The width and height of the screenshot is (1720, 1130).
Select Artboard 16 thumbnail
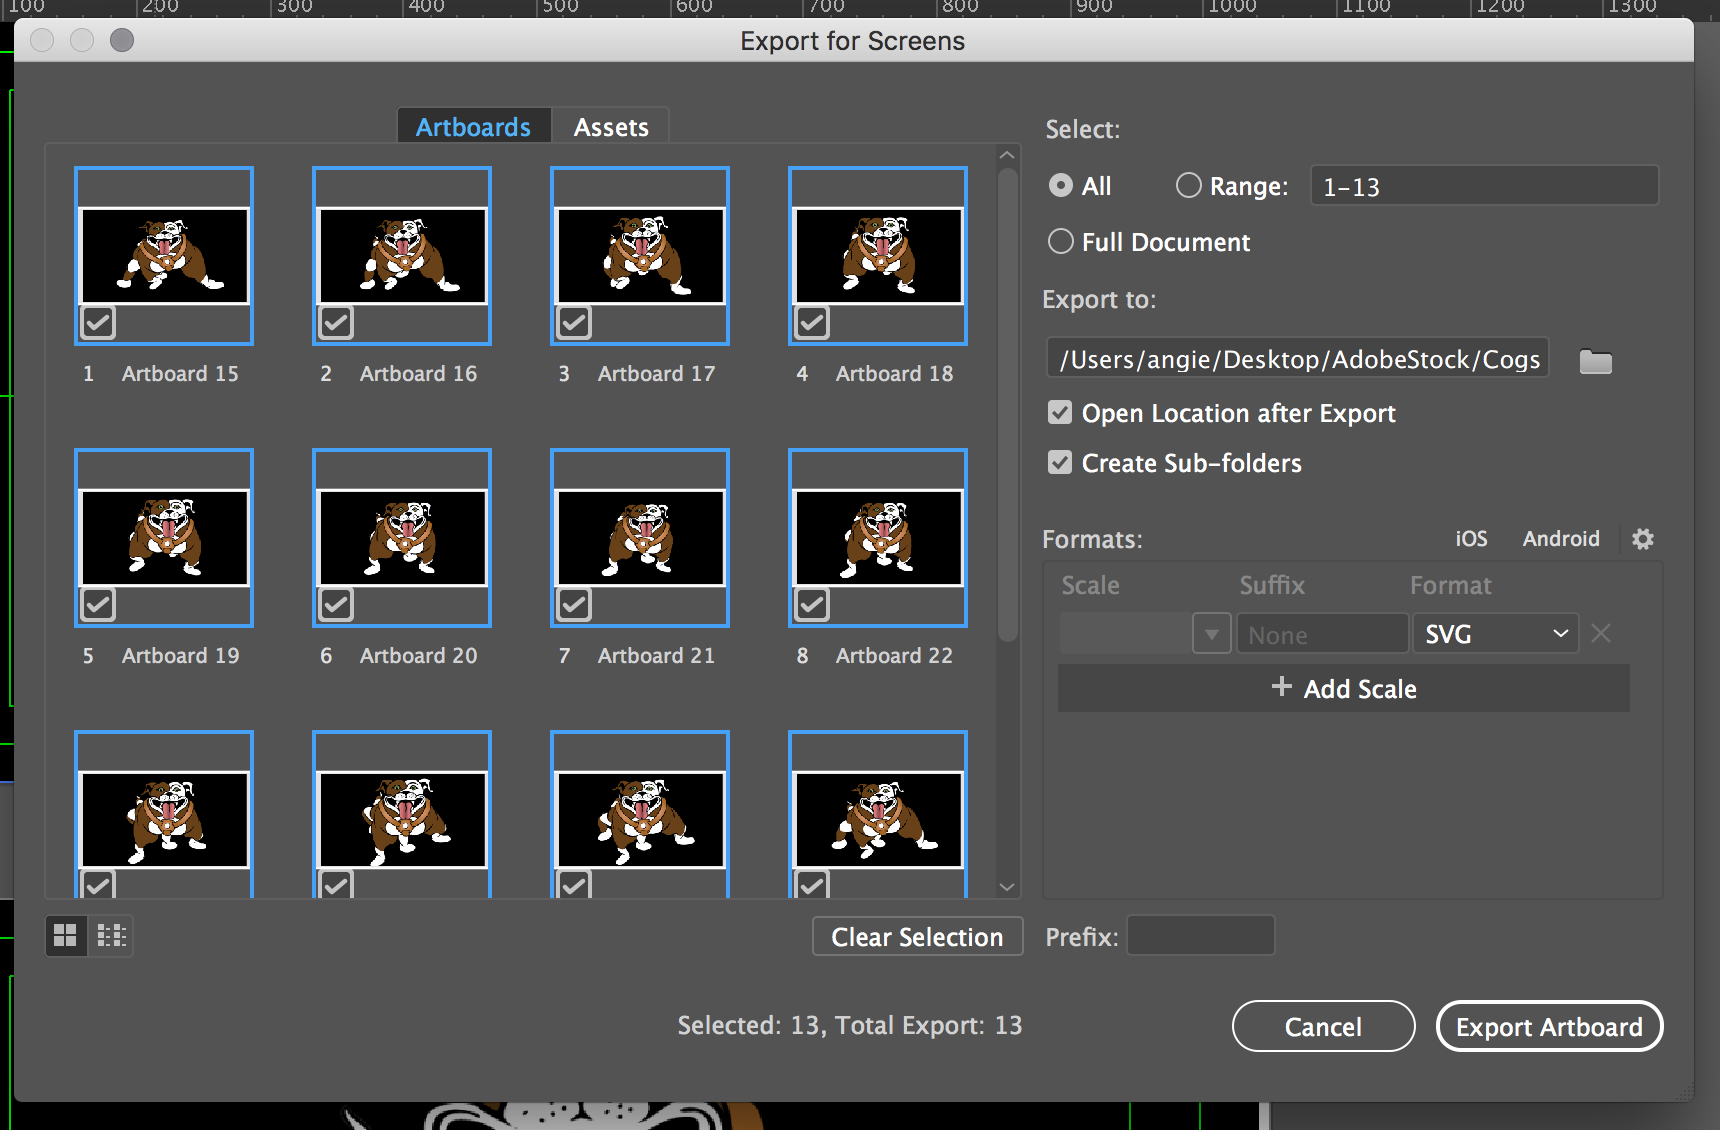click(x=402, y=255)
